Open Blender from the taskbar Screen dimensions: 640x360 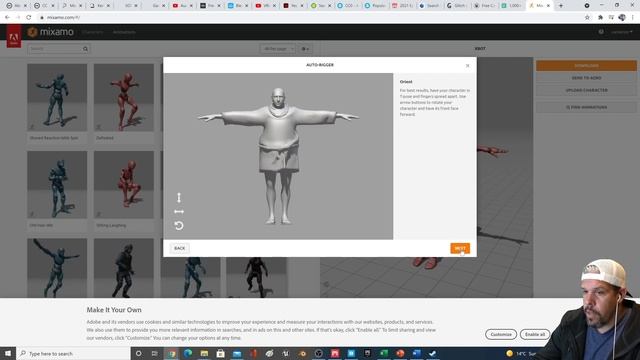pos(302,353)
